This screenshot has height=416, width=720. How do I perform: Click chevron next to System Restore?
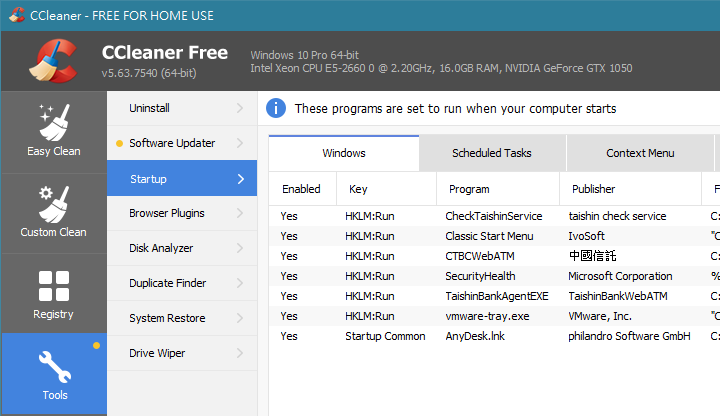coord(240,318)
